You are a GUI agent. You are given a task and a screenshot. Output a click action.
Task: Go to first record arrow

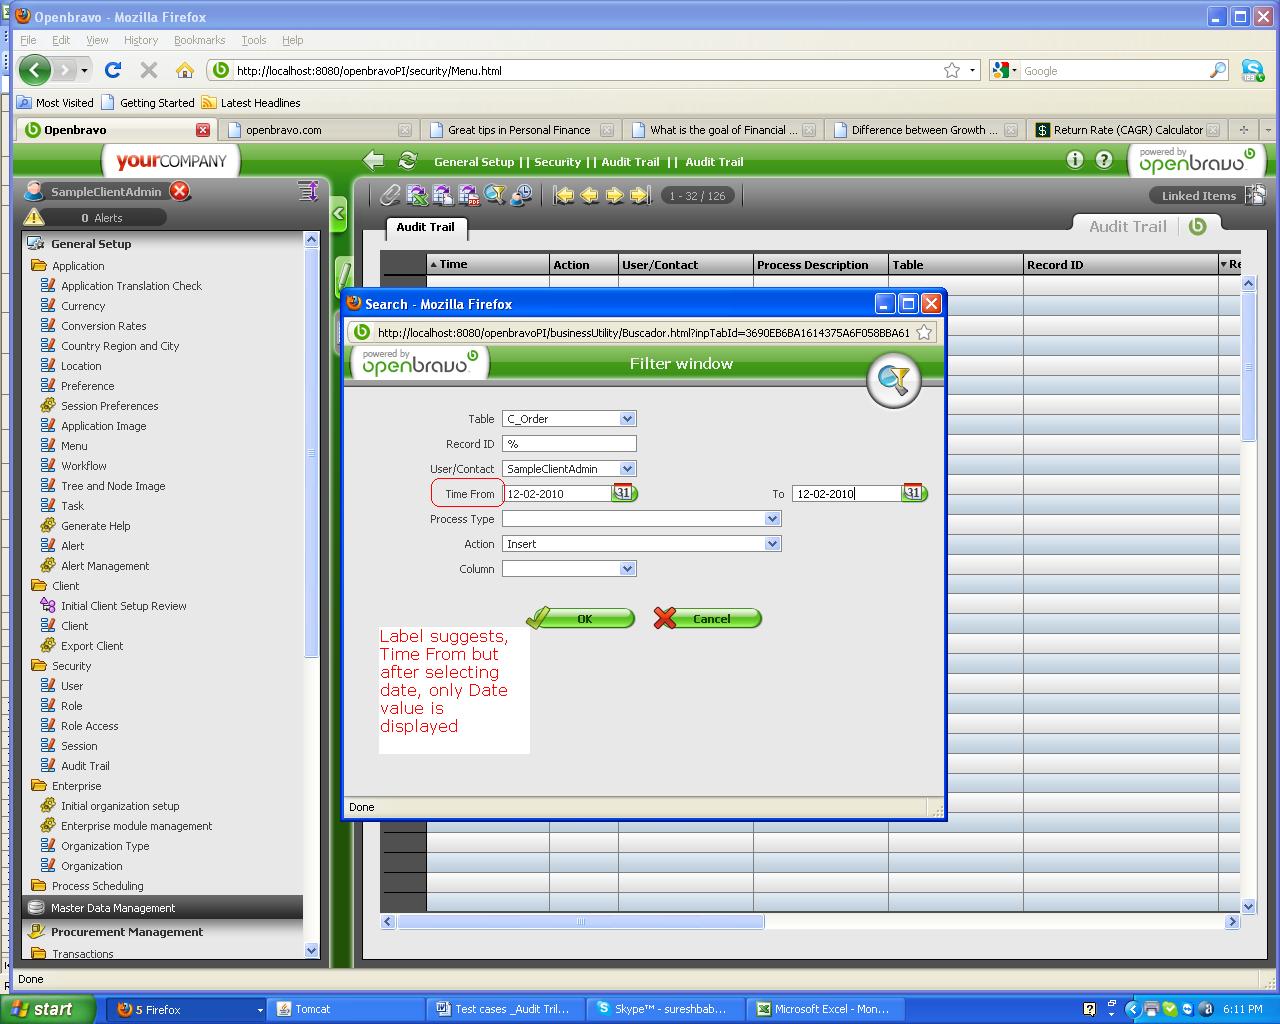pyautogui.click(x=564, y=196)
